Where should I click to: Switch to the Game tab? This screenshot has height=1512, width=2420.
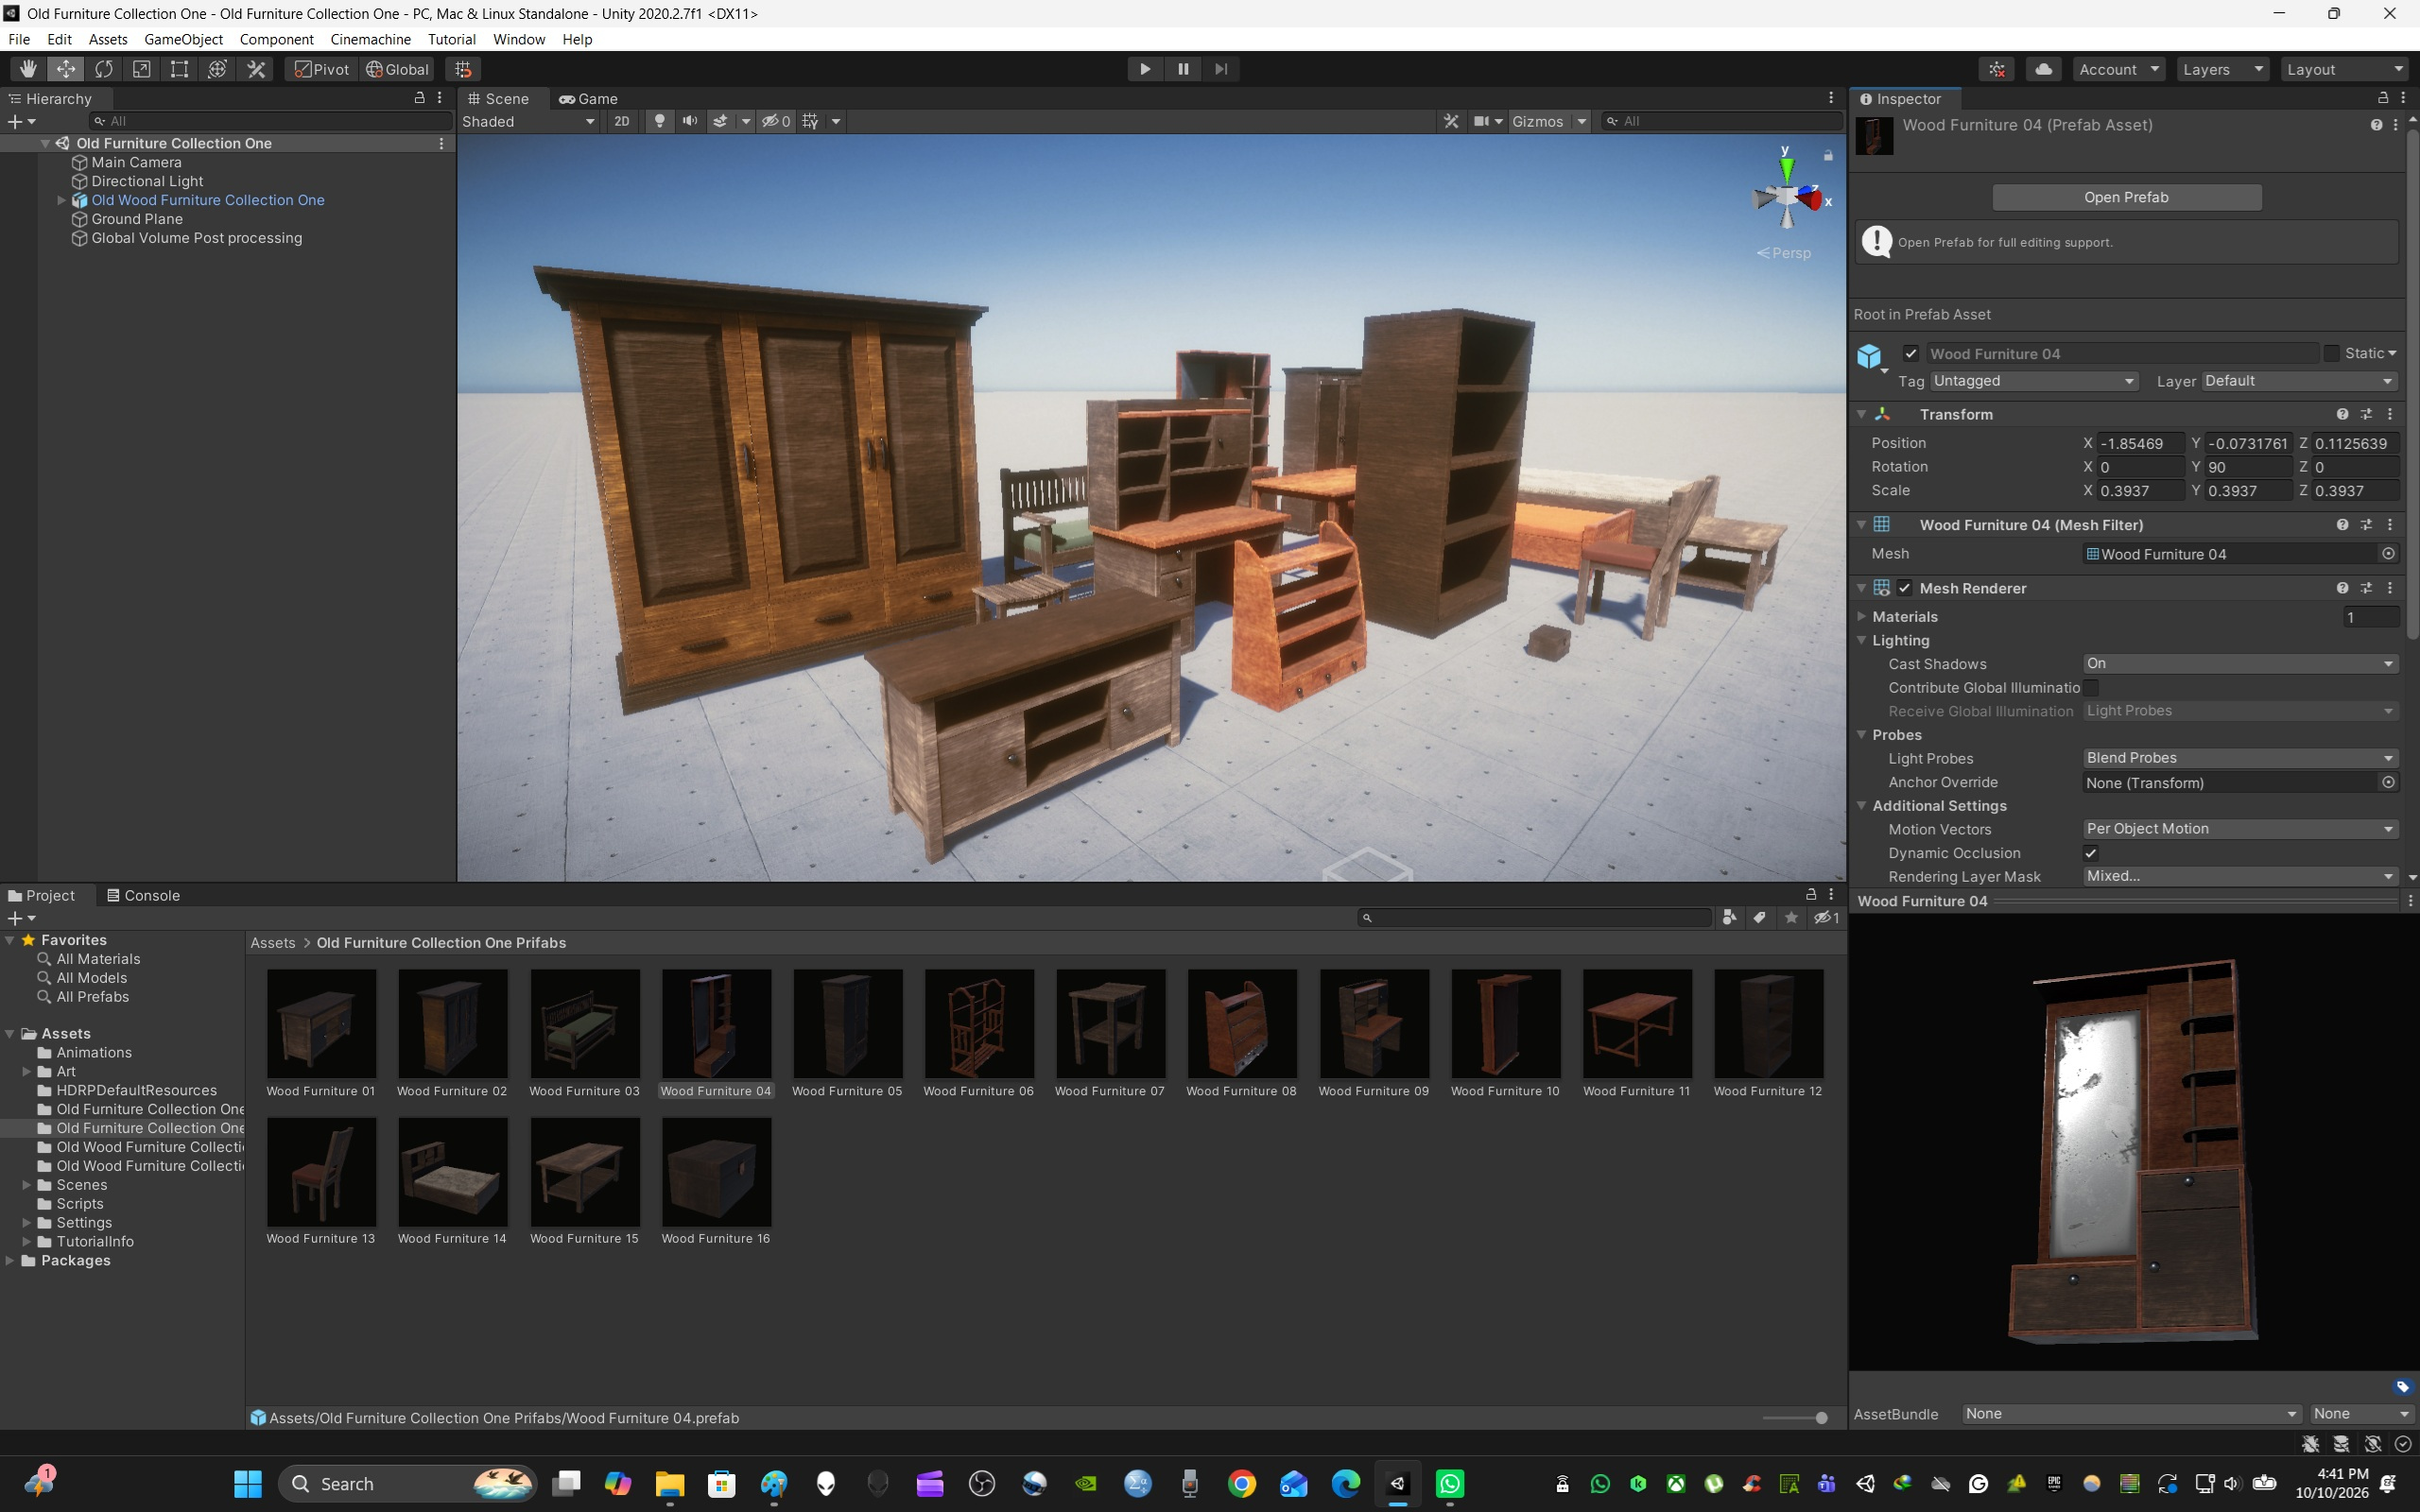tap(589, 99)
